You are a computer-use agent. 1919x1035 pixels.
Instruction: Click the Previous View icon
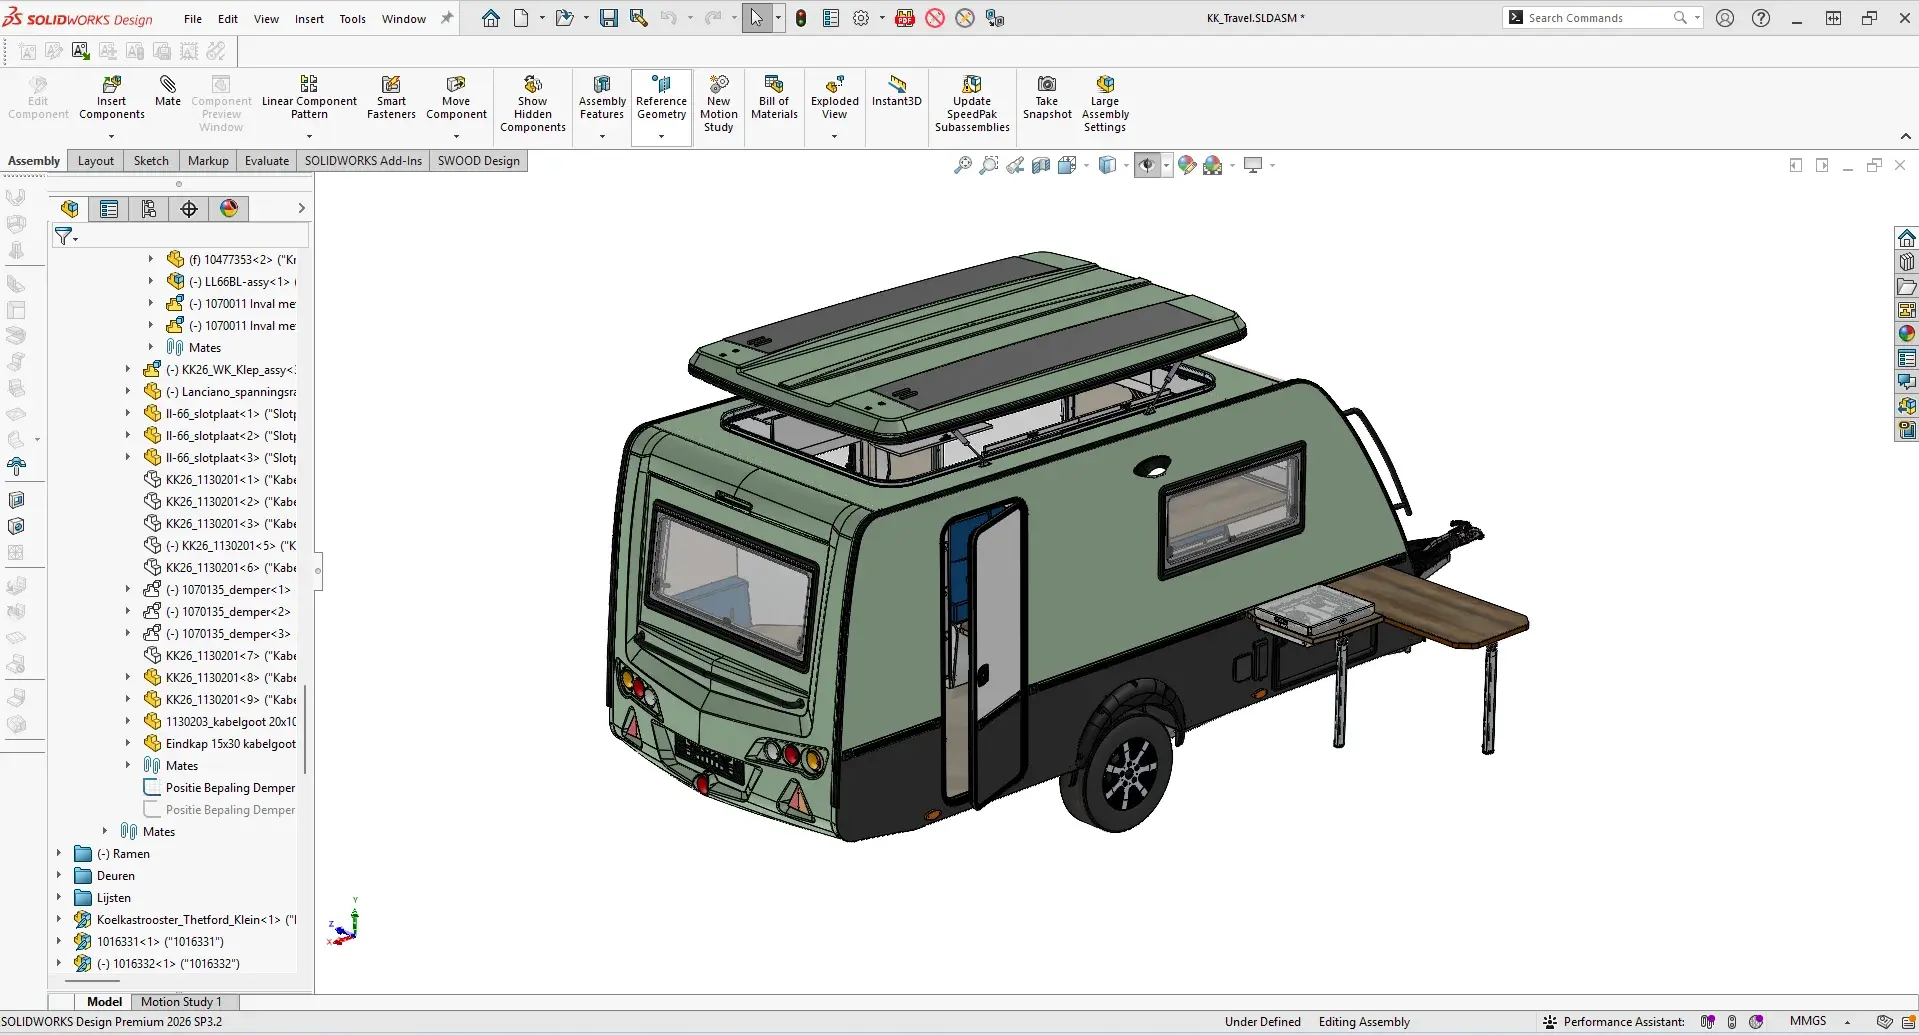1015,165
